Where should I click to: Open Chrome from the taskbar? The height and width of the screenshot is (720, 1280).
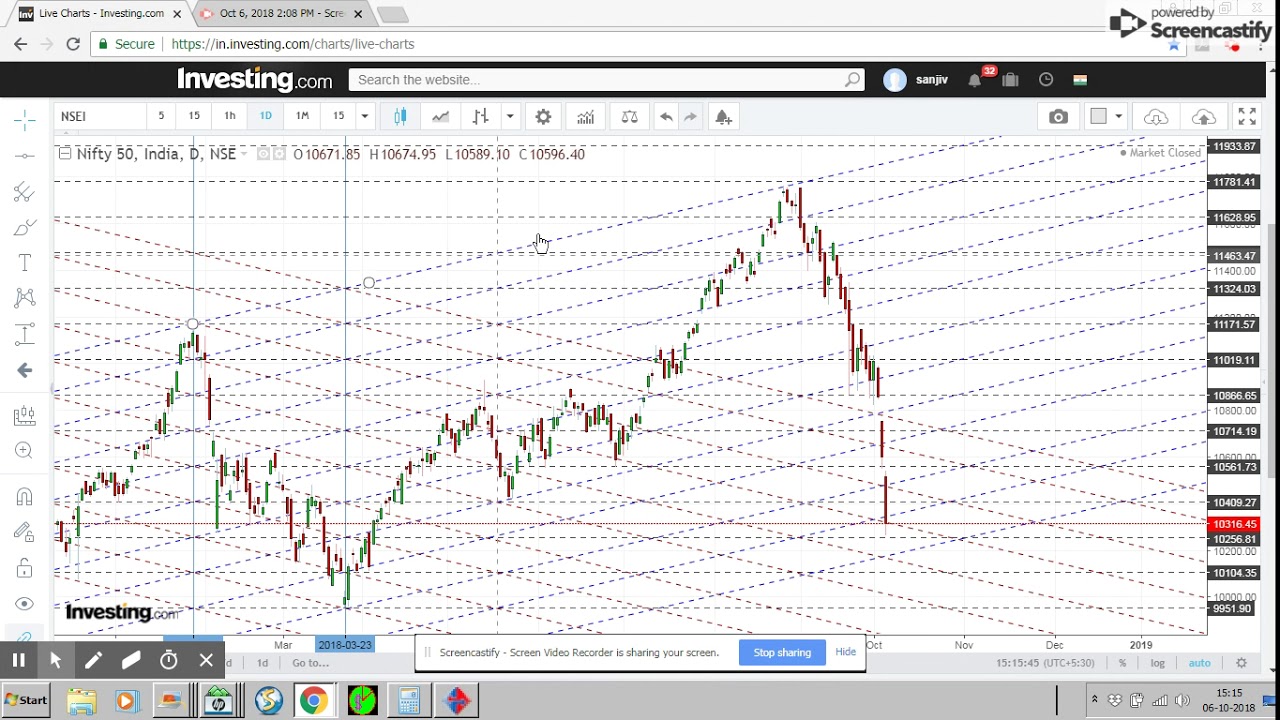[x=313, y=700]
